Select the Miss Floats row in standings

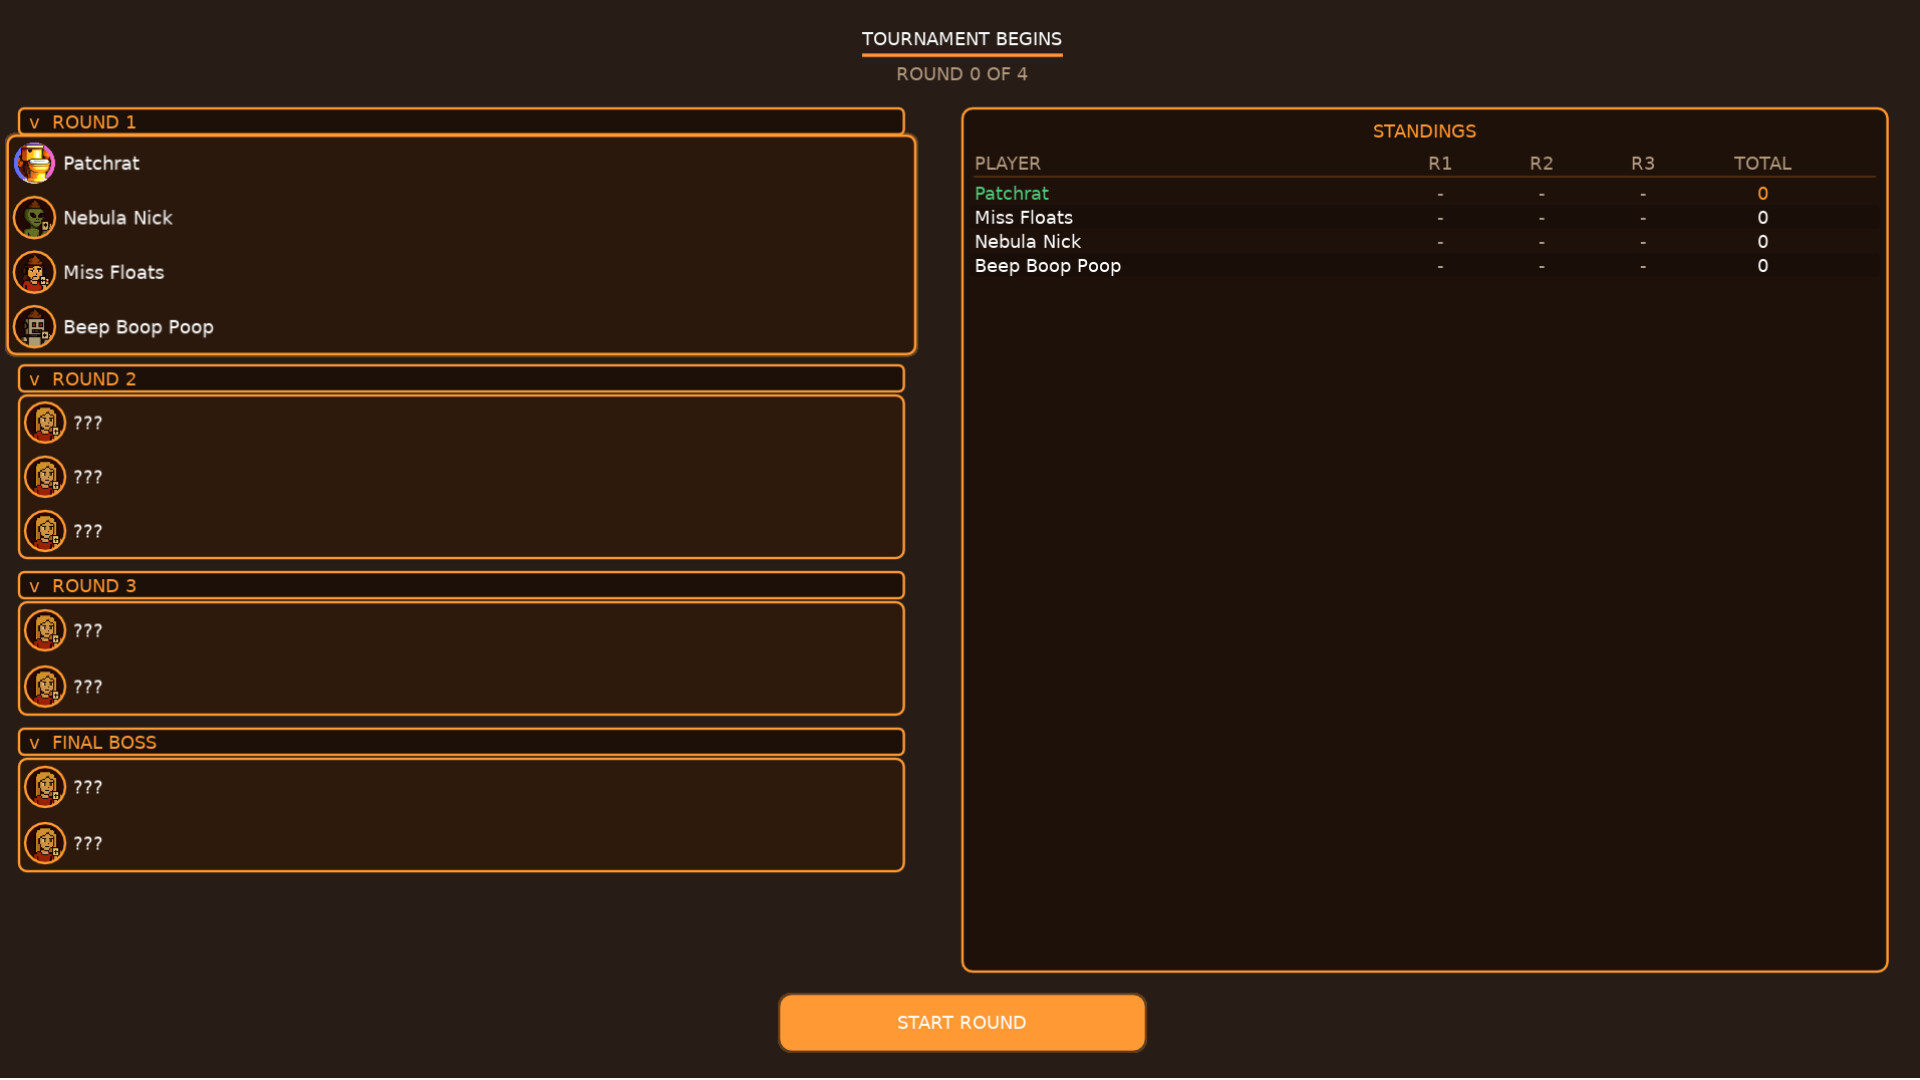(1024, 217)
